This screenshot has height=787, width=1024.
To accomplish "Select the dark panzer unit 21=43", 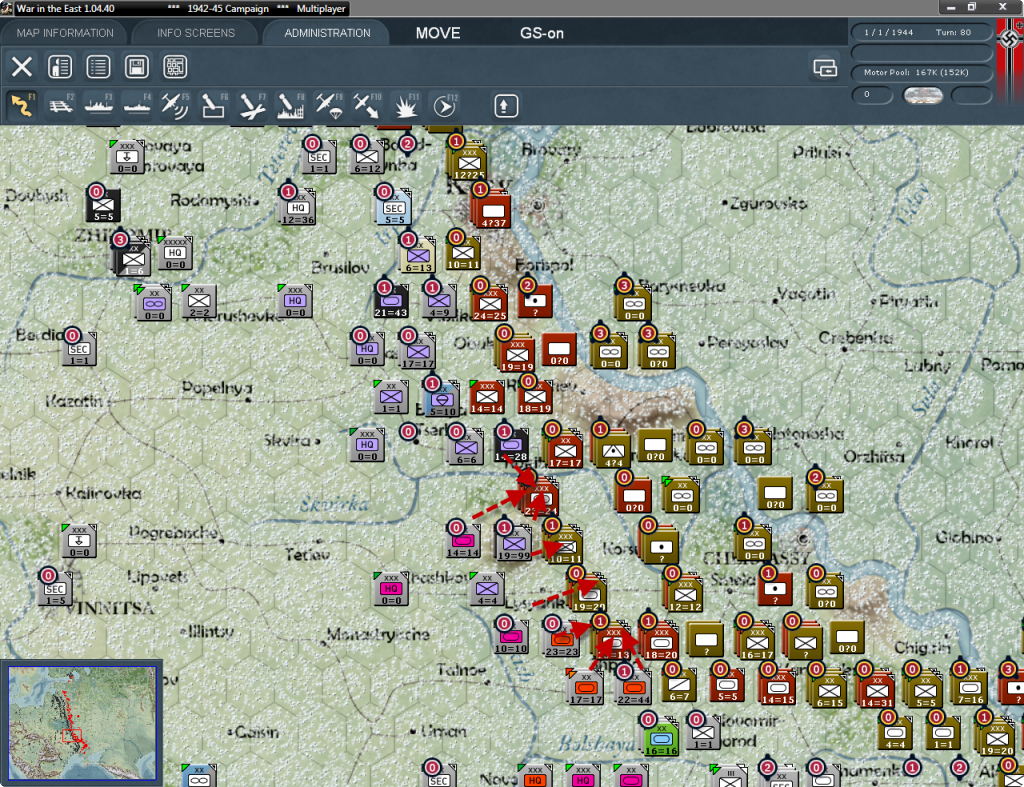I will [x=391, y=301].
